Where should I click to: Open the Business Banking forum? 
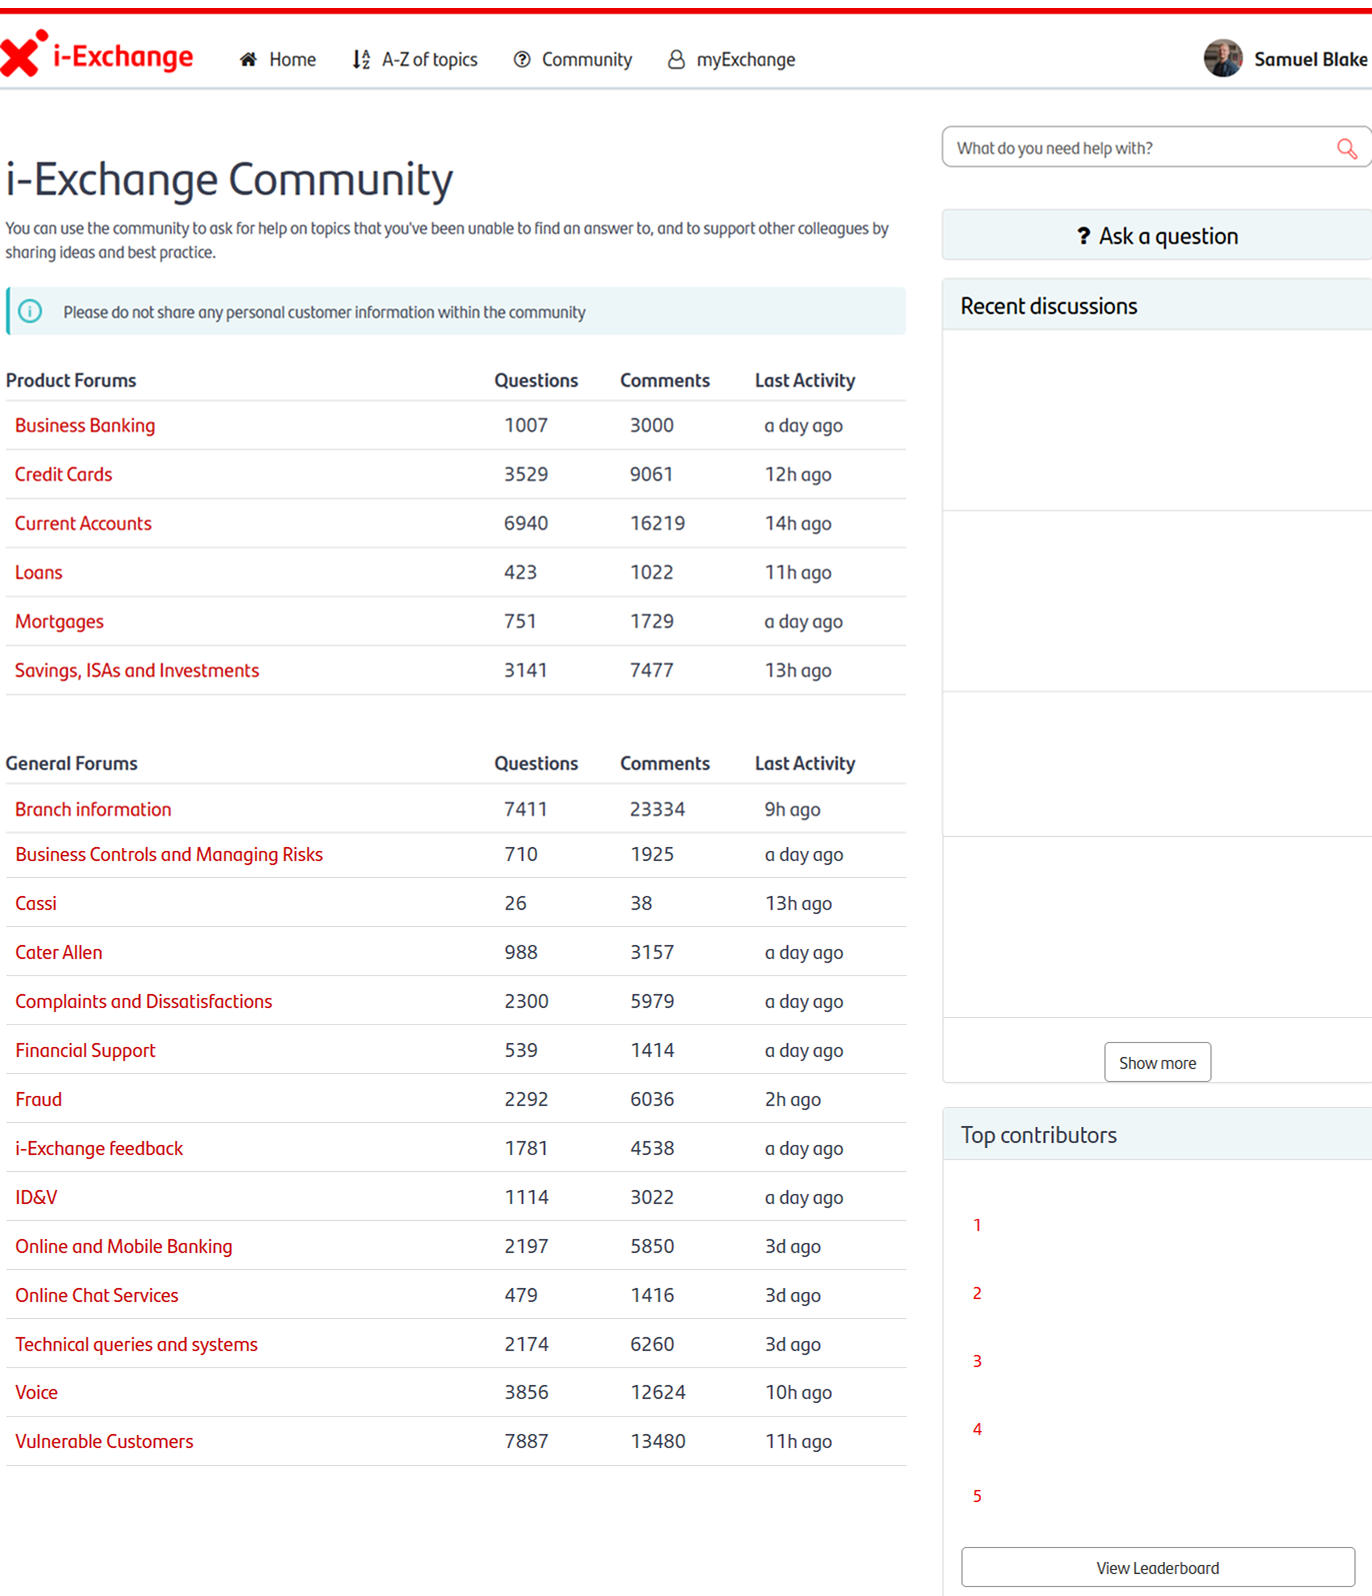tap(85, 426)
